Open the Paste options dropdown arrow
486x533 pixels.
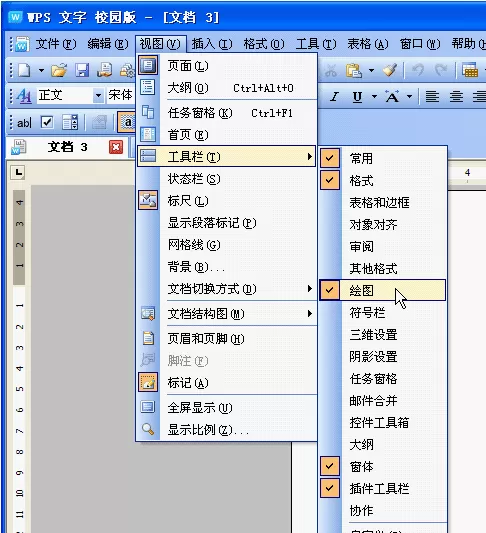click(x=371, y=70)
